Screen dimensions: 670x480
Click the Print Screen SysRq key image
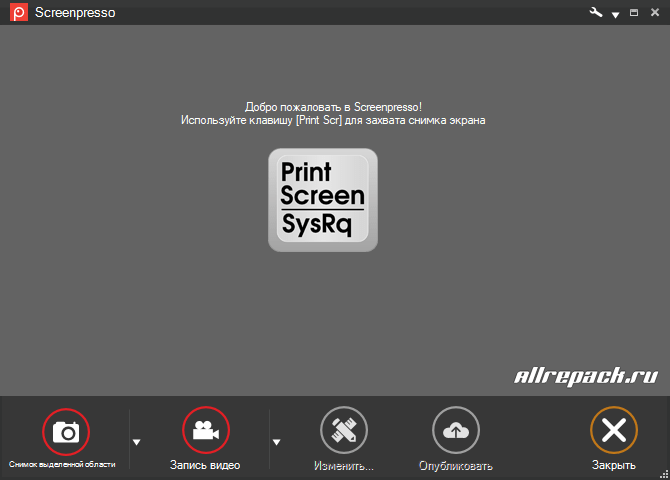point(323,200)
